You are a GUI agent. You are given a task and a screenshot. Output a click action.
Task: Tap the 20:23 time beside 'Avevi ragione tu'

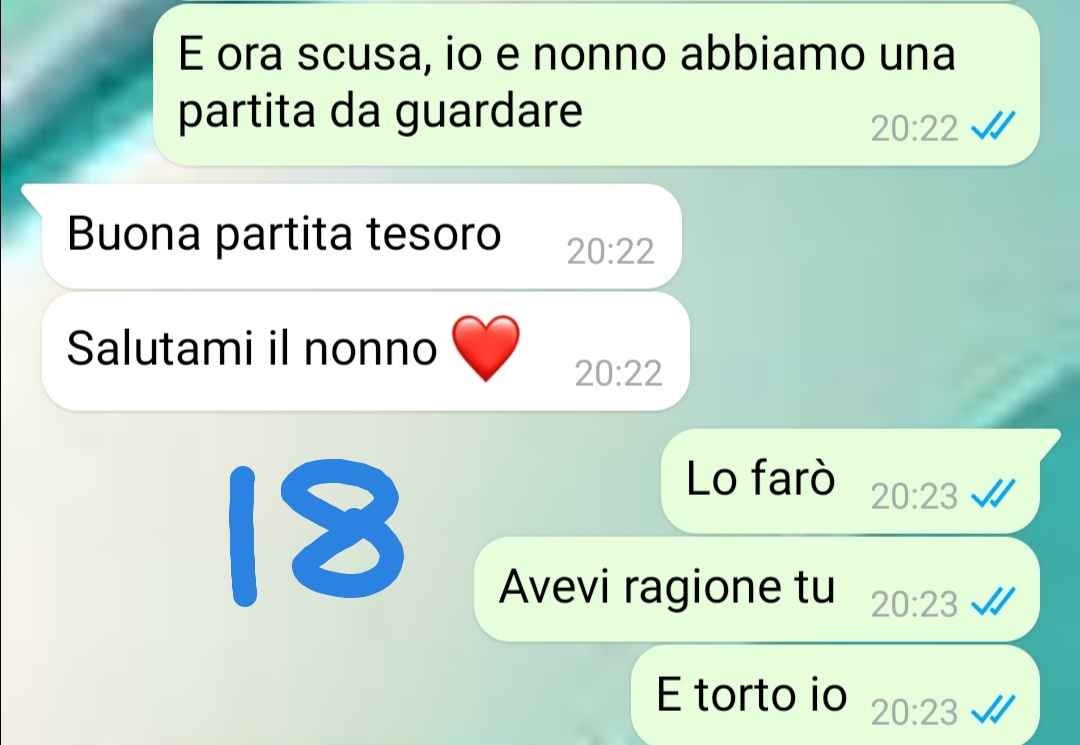pyautogui.click(x=914, y=604)
